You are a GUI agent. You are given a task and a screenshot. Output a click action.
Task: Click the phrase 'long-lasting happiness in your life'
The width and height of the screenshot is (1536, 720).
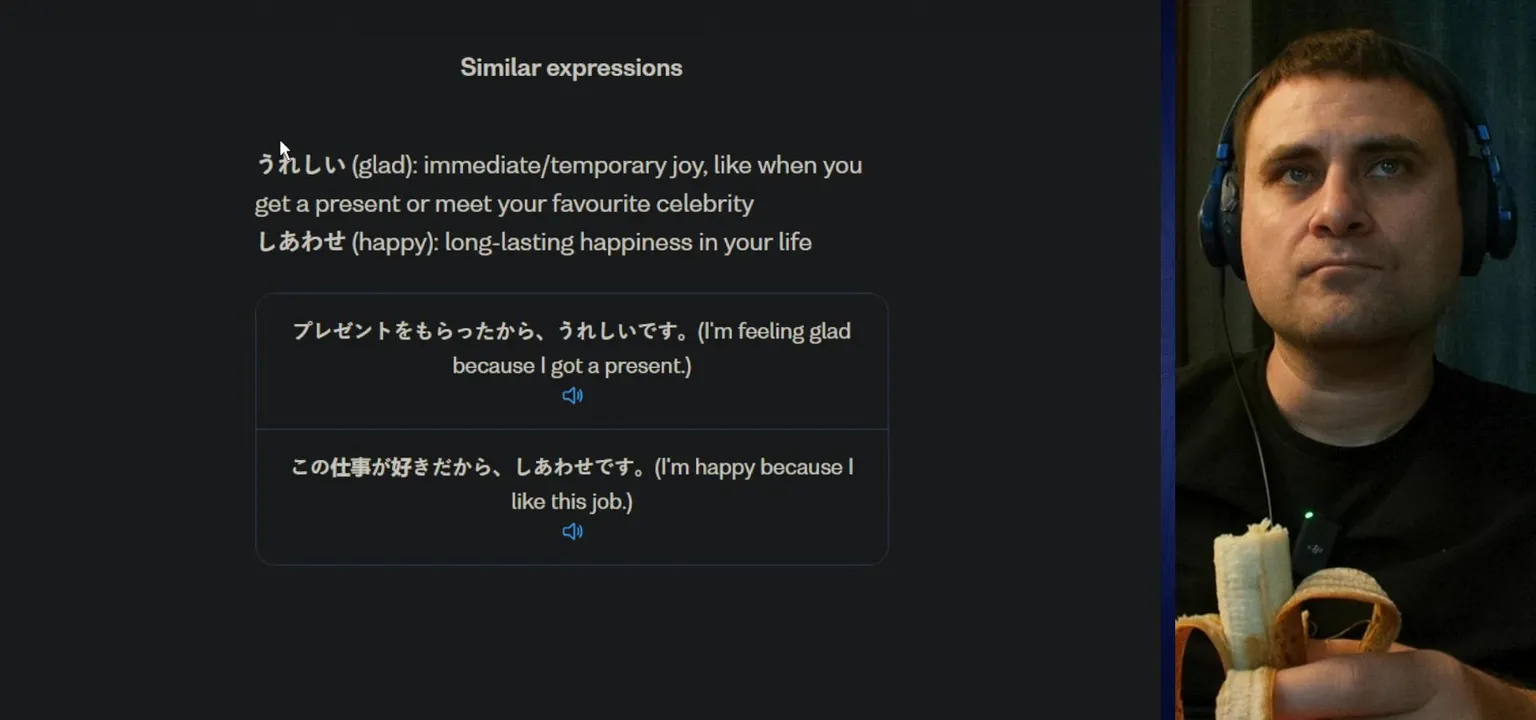[628, 242]
